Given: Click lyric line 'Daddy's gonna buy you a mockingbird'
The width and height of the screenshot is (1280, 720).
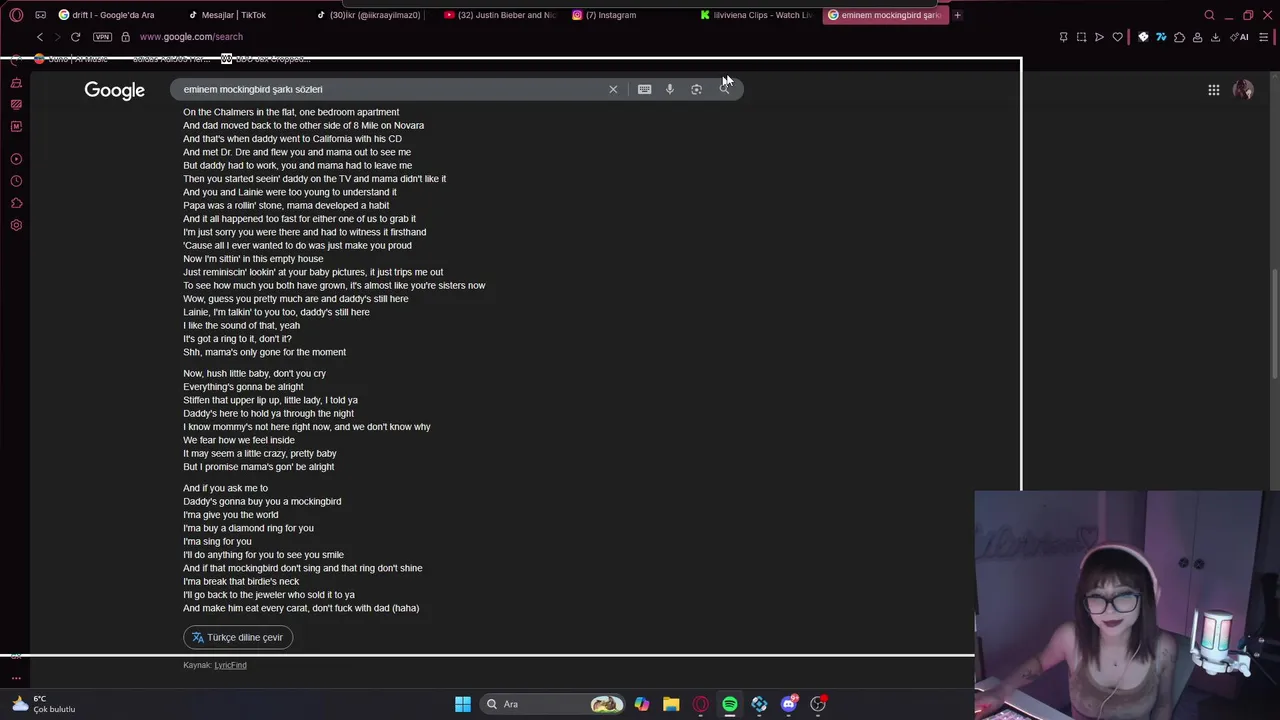Looking at the screenshot, I should (262, 501).
